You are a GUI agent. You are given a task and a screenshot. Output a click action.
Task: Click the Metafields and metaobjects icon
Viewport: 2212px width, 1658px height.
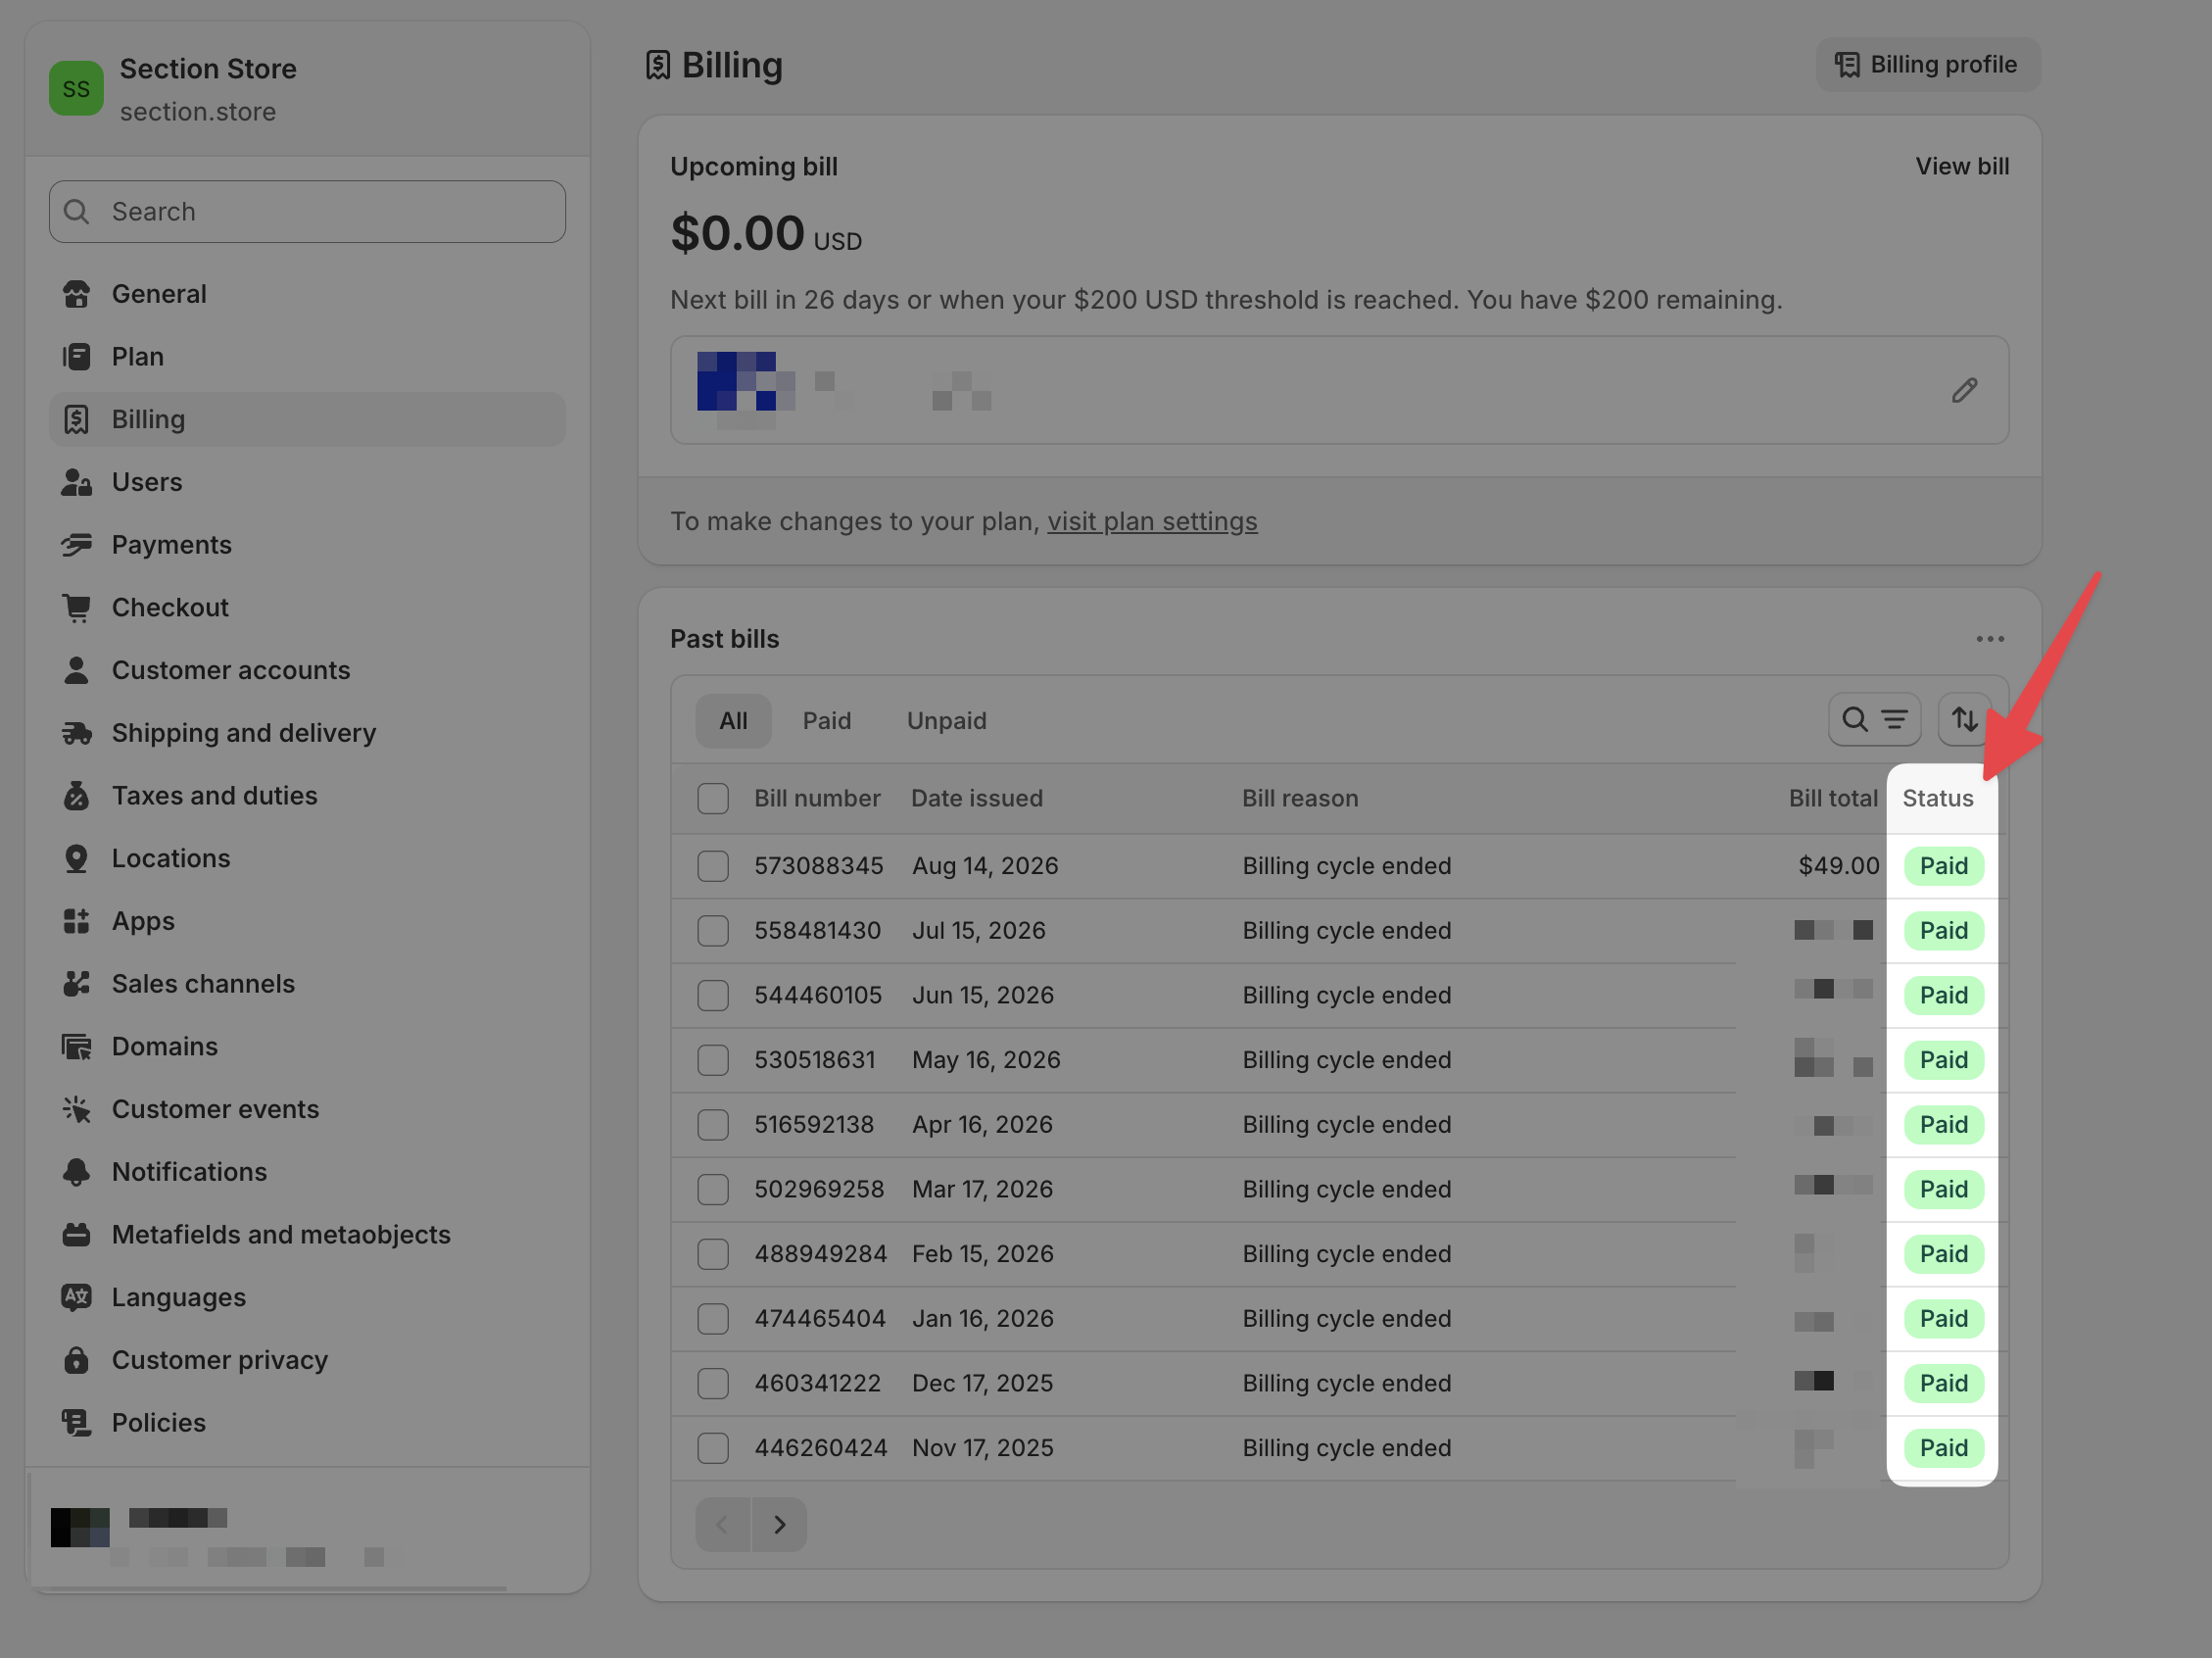coord(76,1235)
